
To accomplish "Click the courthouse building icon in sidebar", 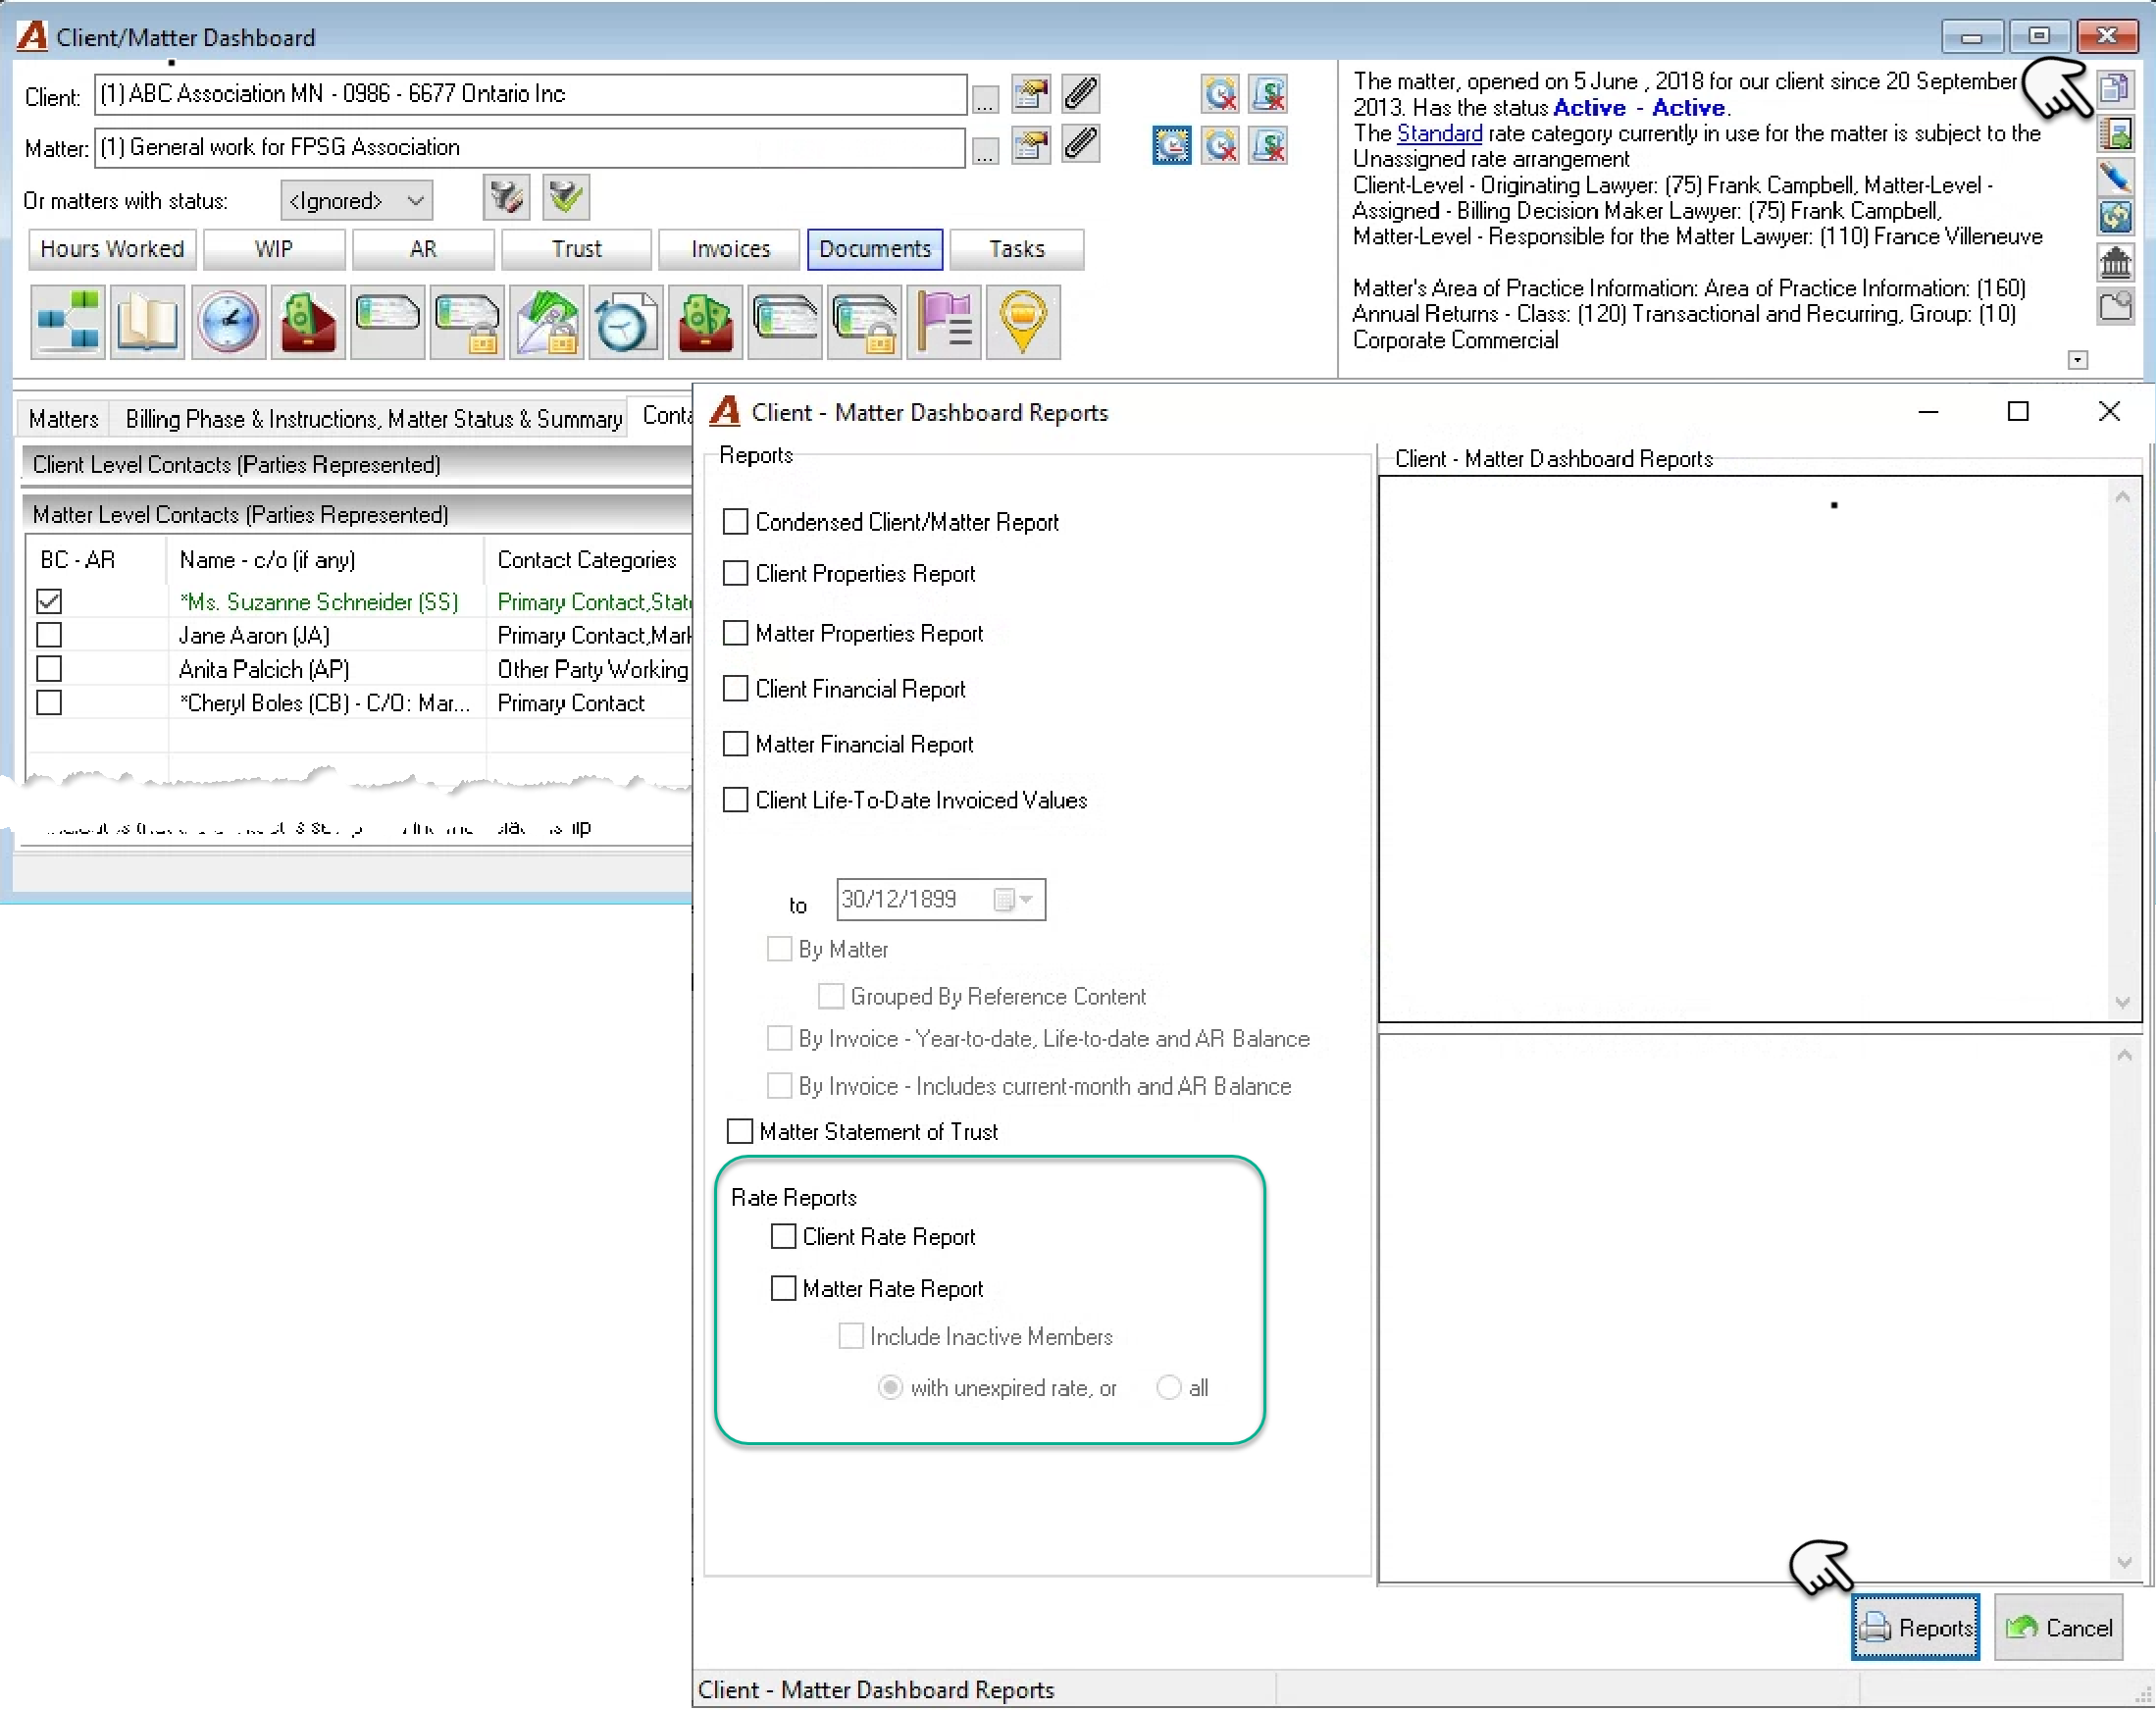I will point(2114,262).
